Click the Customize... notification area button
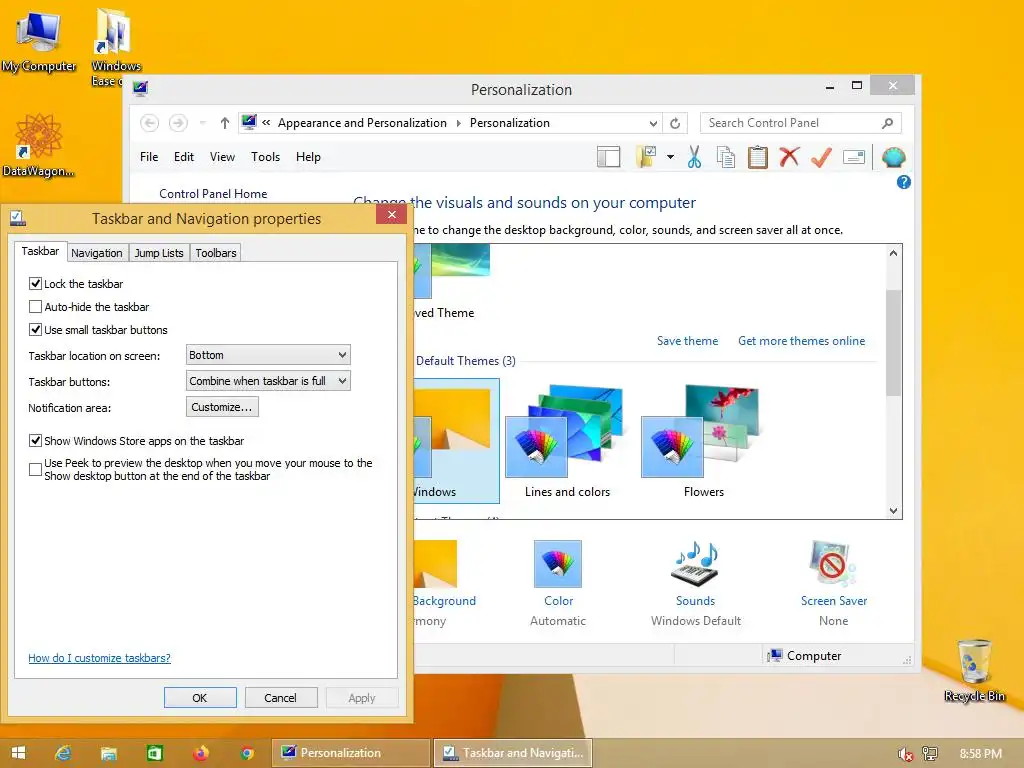The height and width of the screenshot is (768, 1024). (x=222, y=407)
